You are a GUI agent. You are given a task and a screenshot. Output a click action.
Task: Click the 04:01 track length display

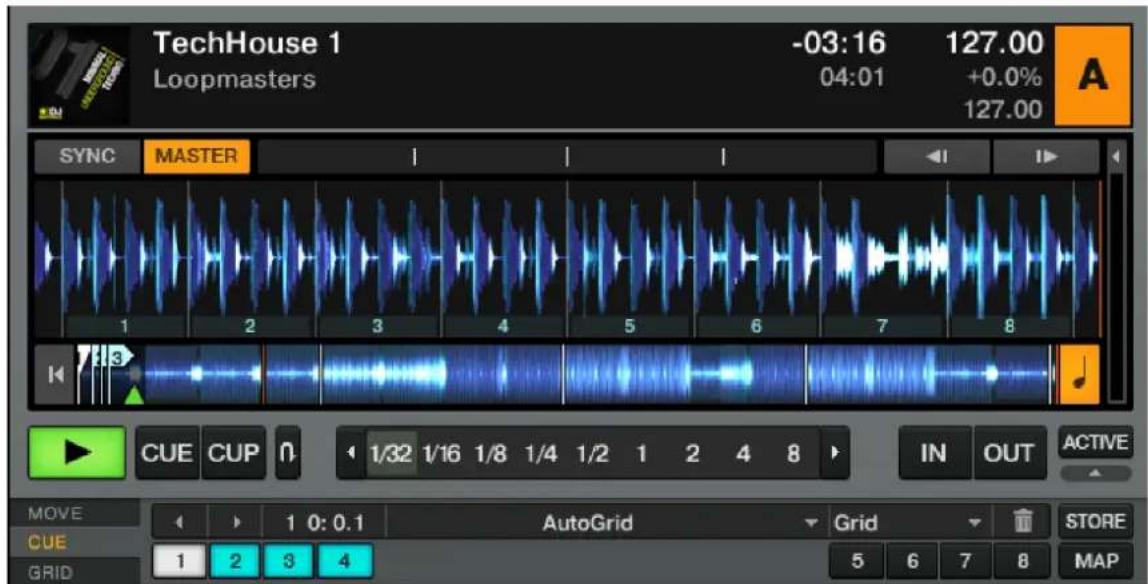point(852,77)
